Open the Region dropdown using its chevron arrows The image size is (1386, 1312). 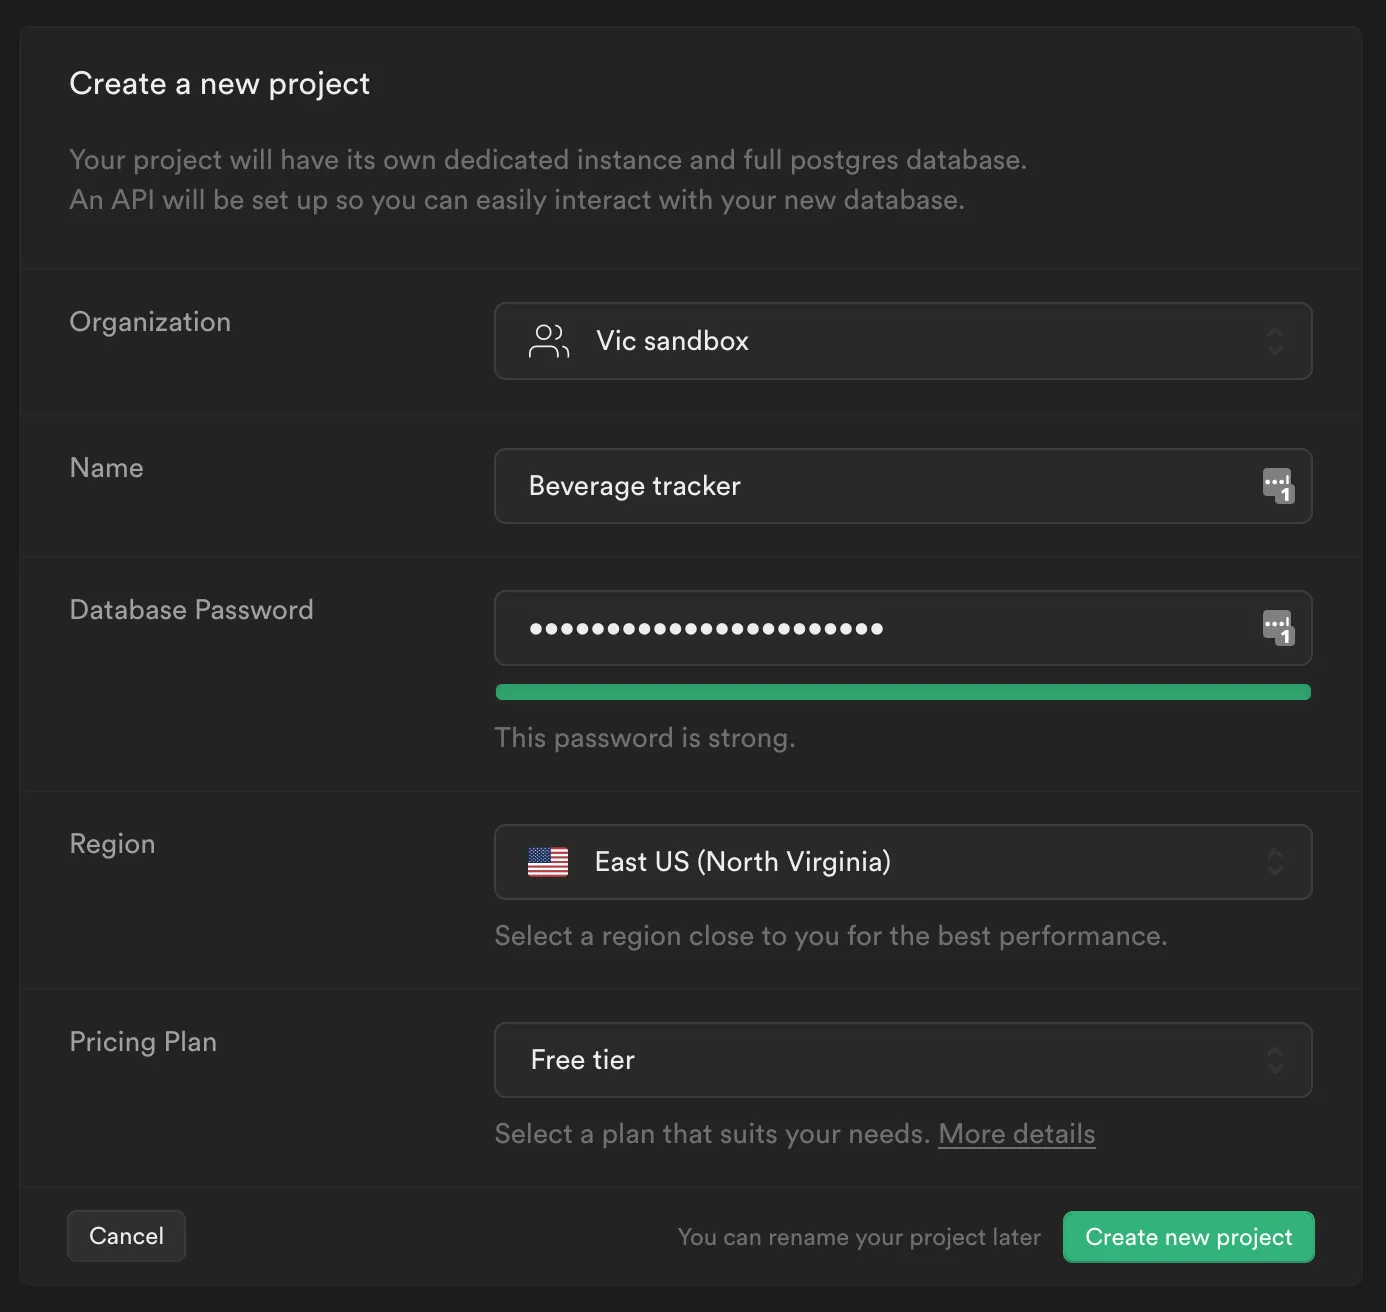(1275, 862)
